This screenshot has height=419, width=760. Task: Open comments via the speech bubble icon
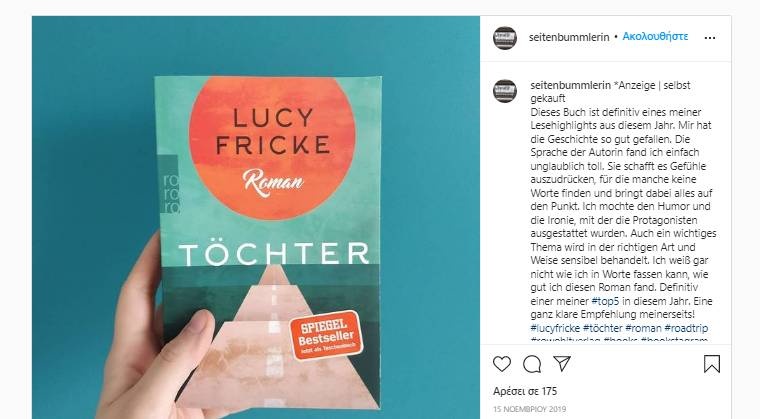[532, 364]
